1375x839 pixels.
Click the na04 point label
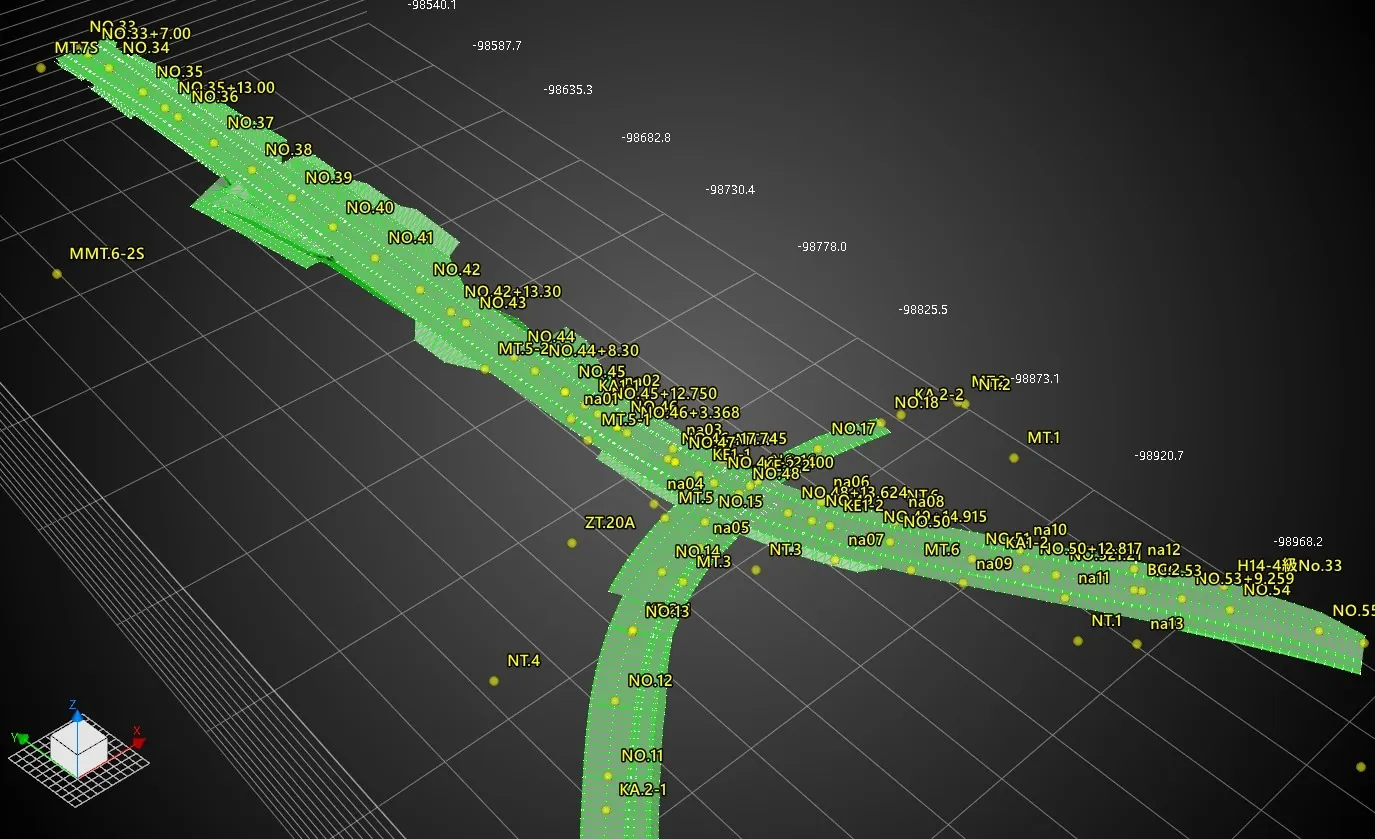pyautogui.click(x=686, y=484)
